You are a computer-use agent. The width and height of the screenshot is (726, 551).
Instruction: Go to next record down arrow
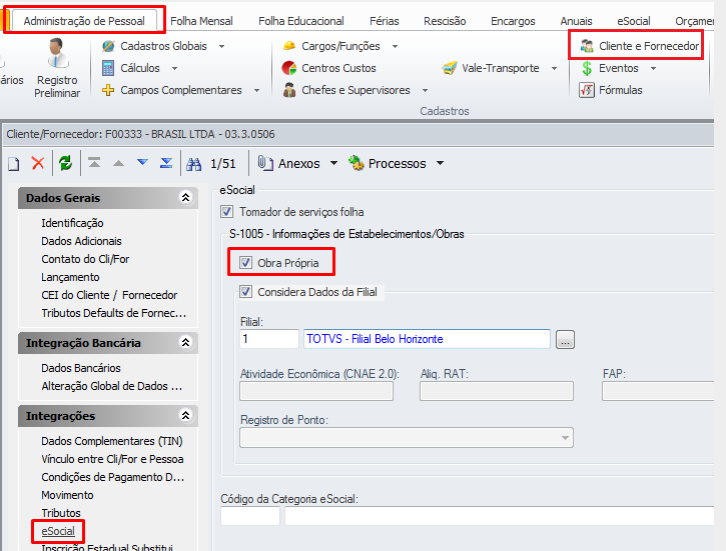point(143,162)
